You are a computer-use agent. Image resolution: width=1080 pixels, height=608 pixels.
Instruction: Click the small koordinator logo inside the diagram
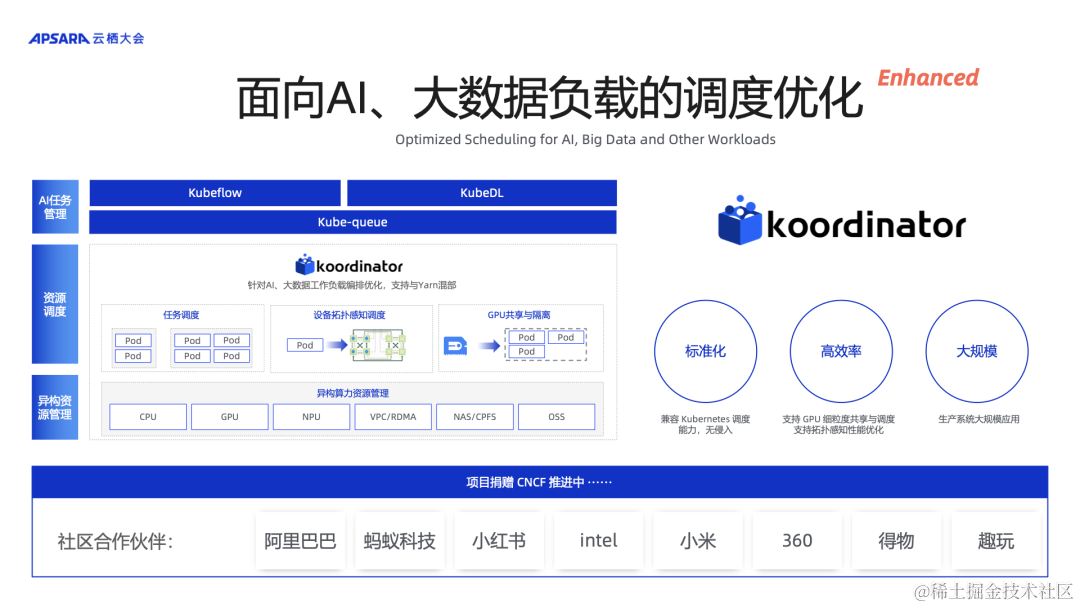click(349, 265)
